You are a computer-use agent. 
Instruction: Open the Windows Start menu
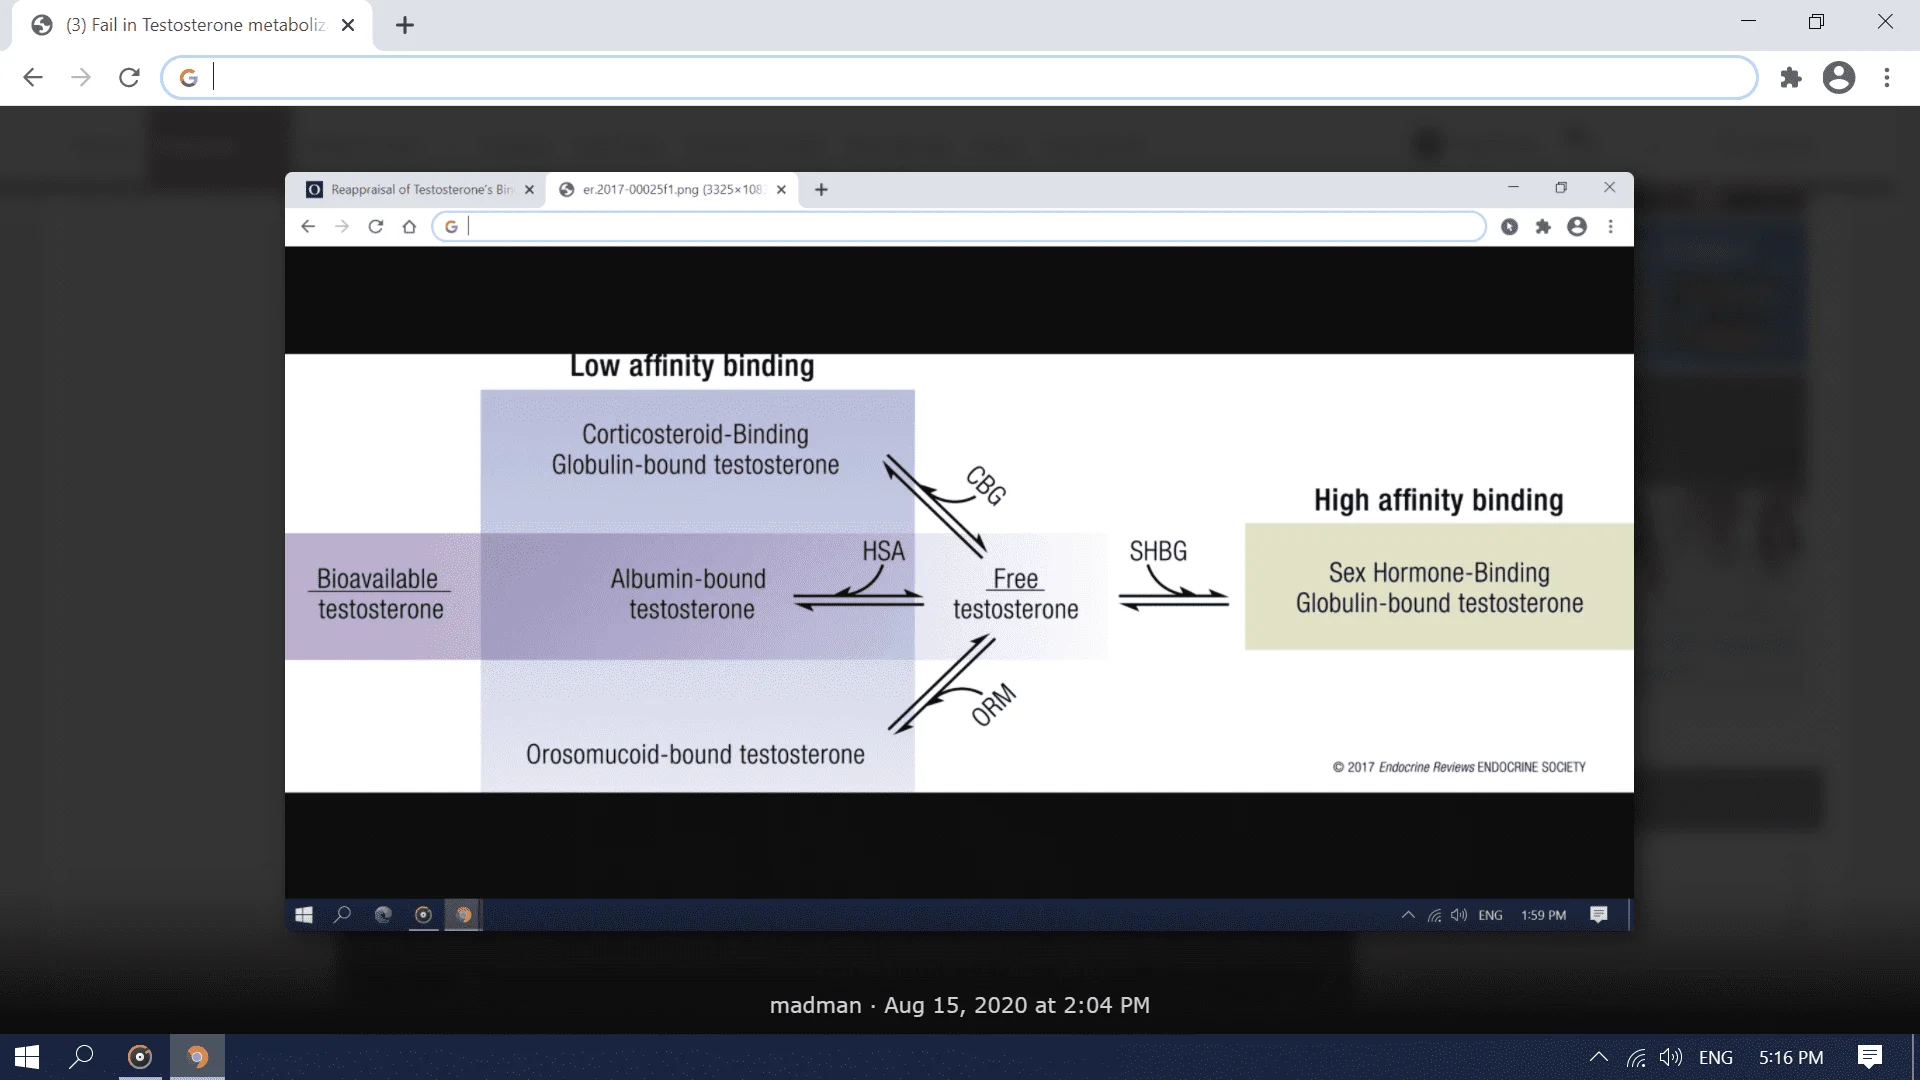[x=27, y=1057]
